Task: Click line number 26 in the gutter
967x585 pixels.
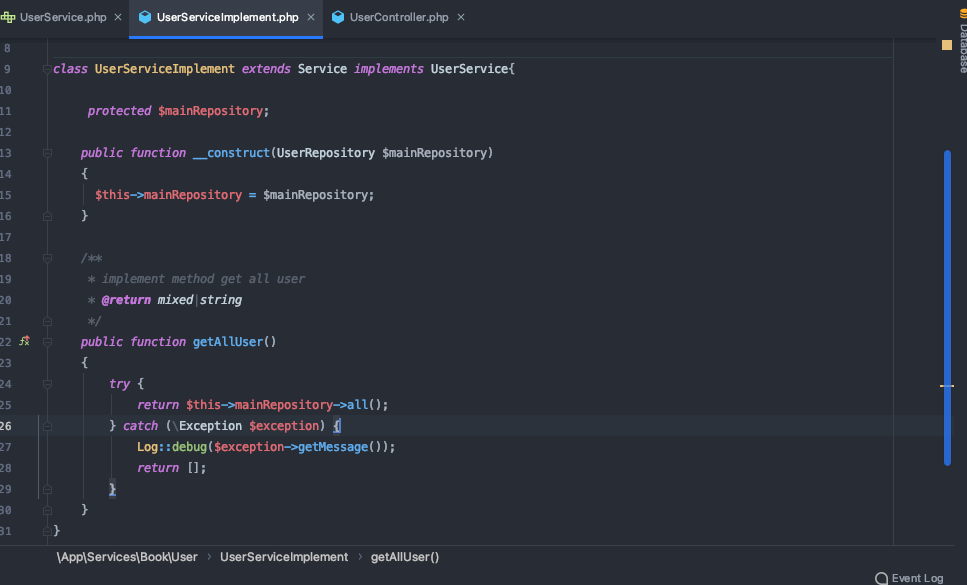Action: 8,425
